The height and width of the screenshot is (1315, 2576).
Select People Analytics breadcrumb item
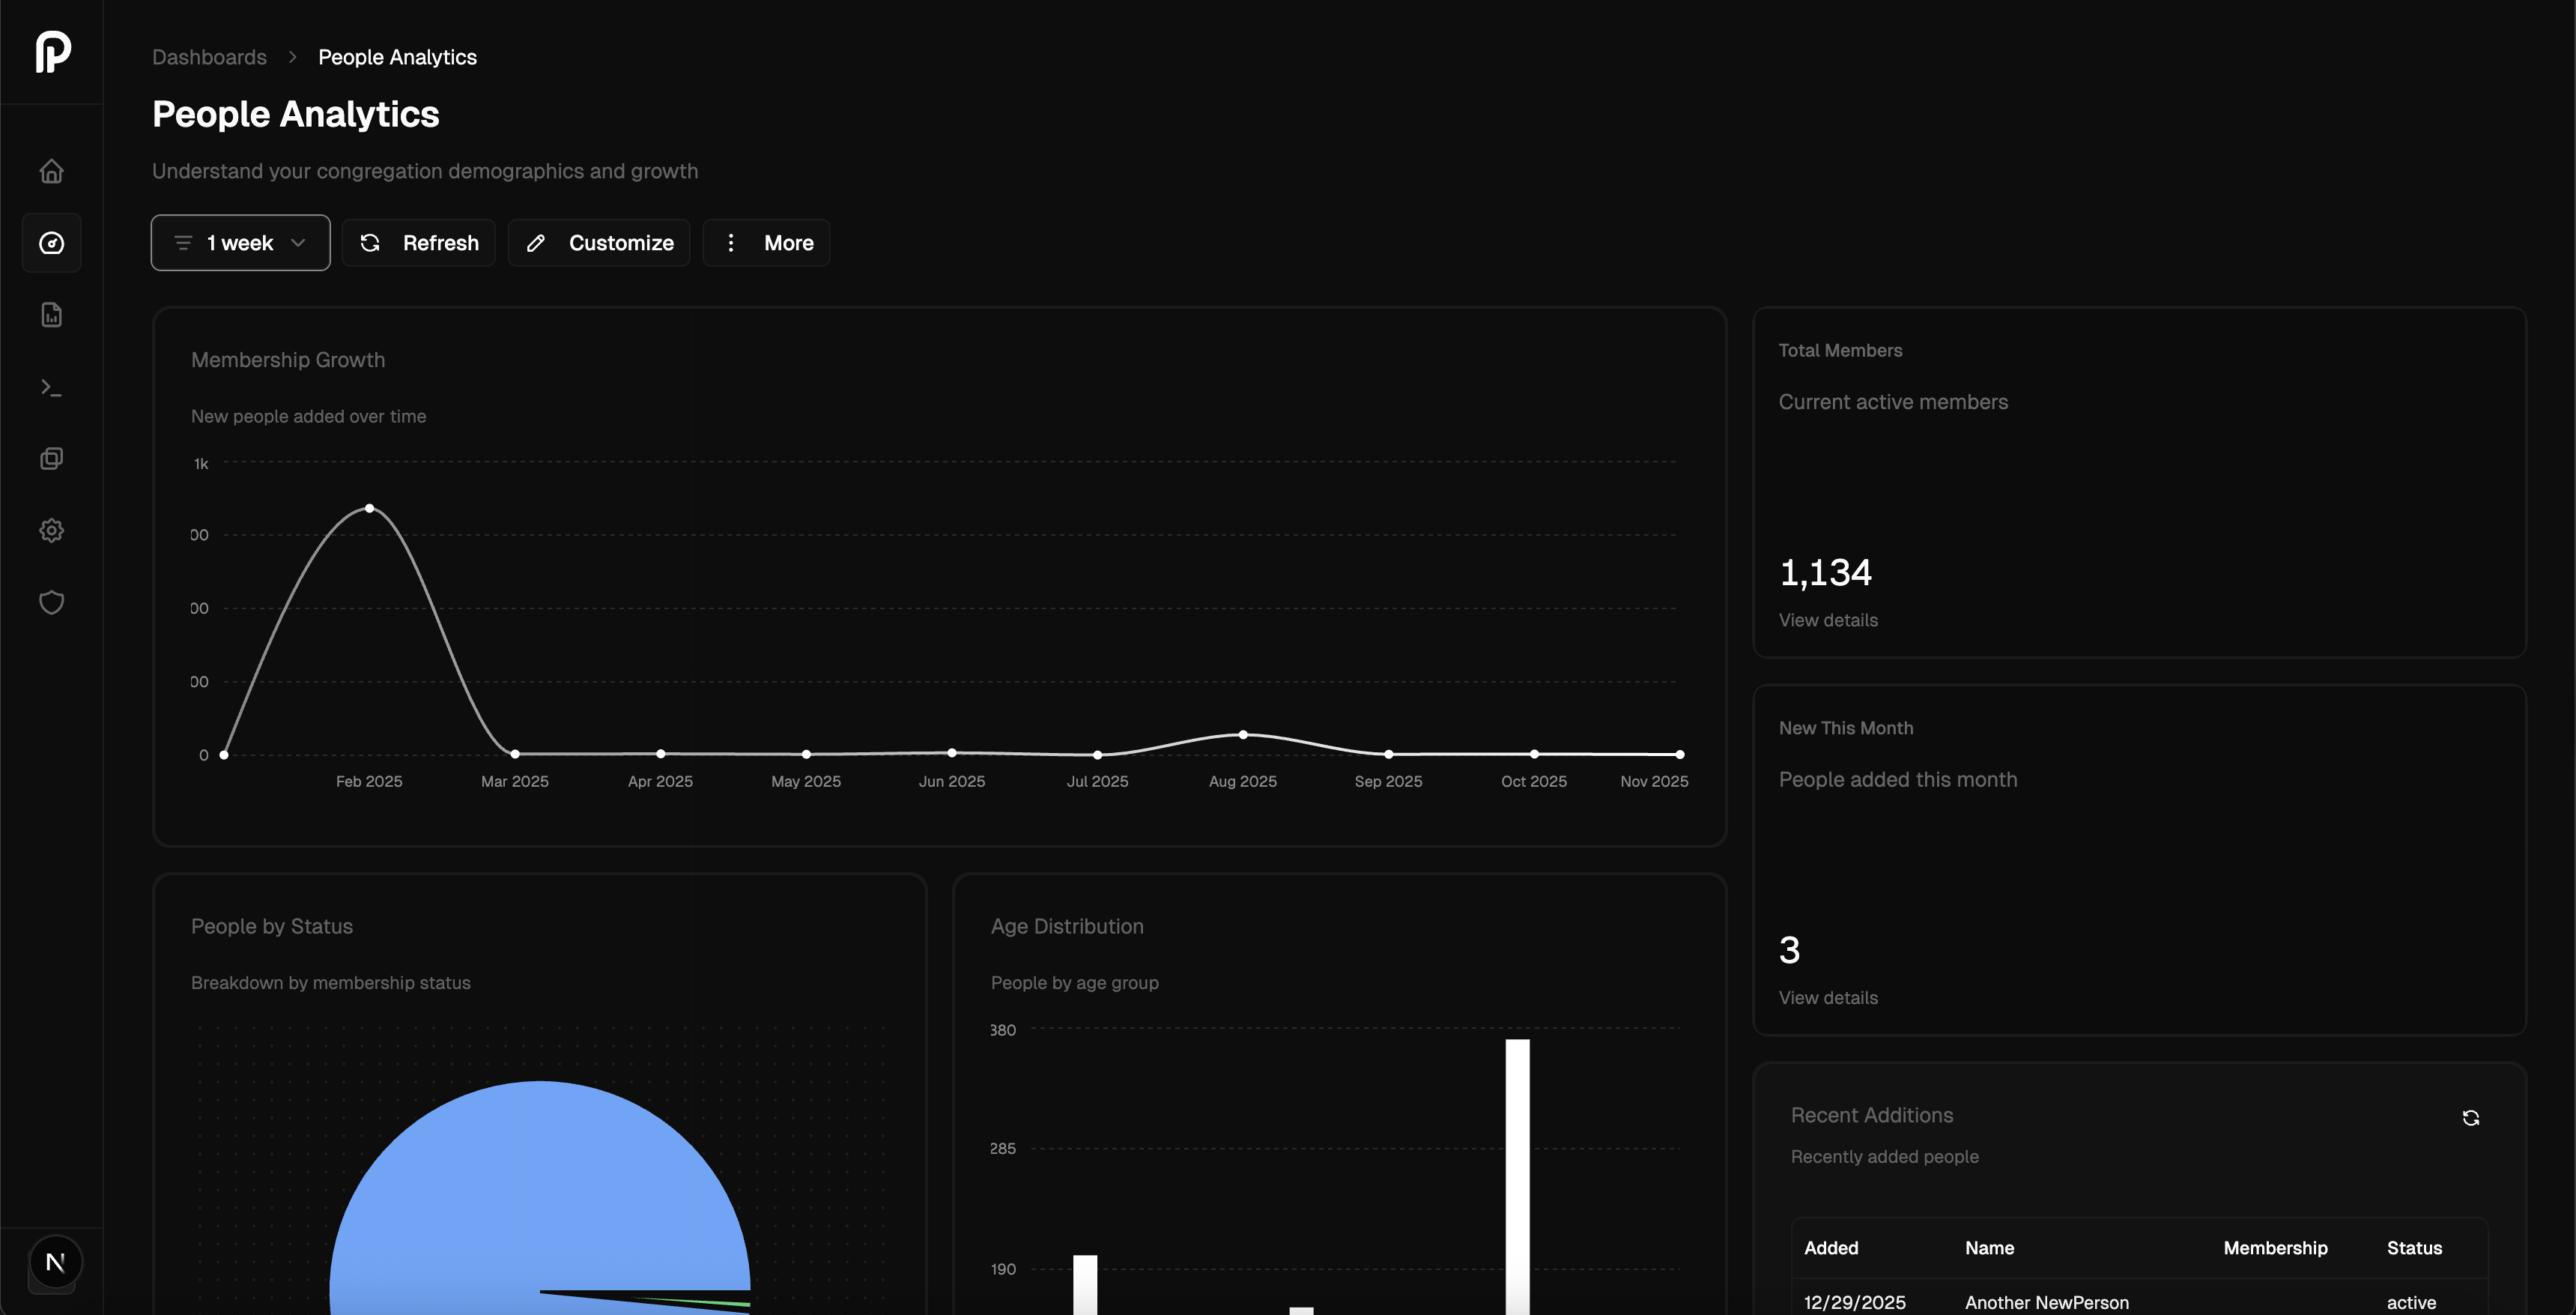[x=396, y=57]
